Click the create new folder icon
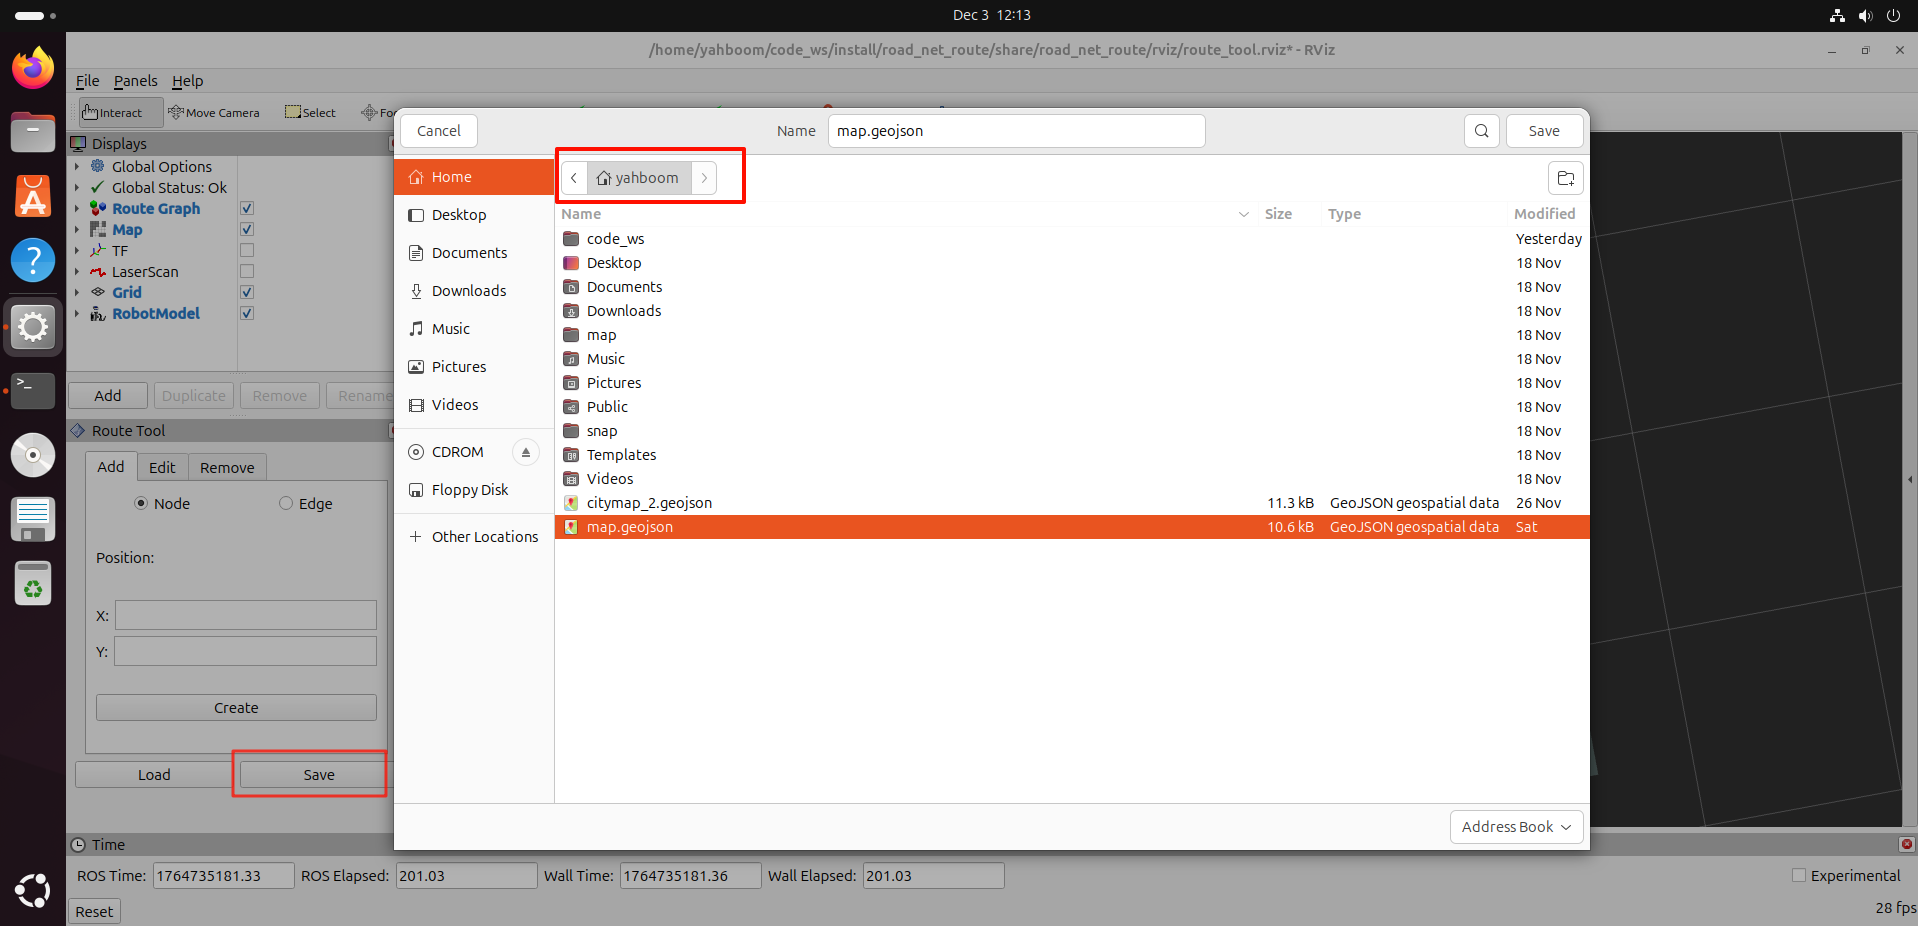The image size is (1918, 926). 1565,178
